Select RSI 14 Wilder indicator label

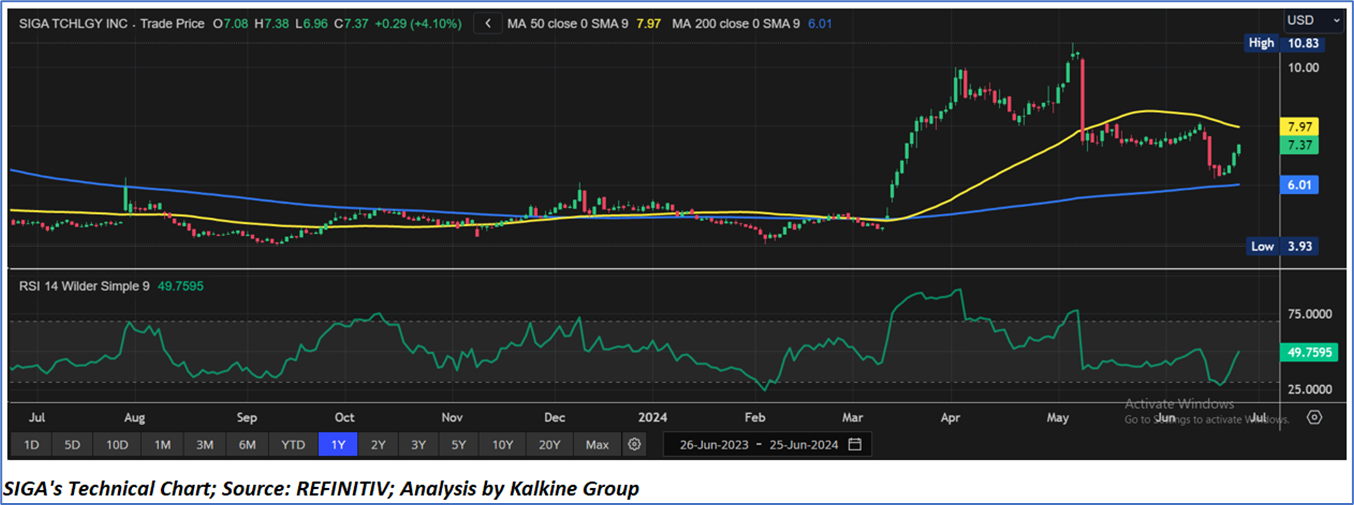(x=84, y=286)
